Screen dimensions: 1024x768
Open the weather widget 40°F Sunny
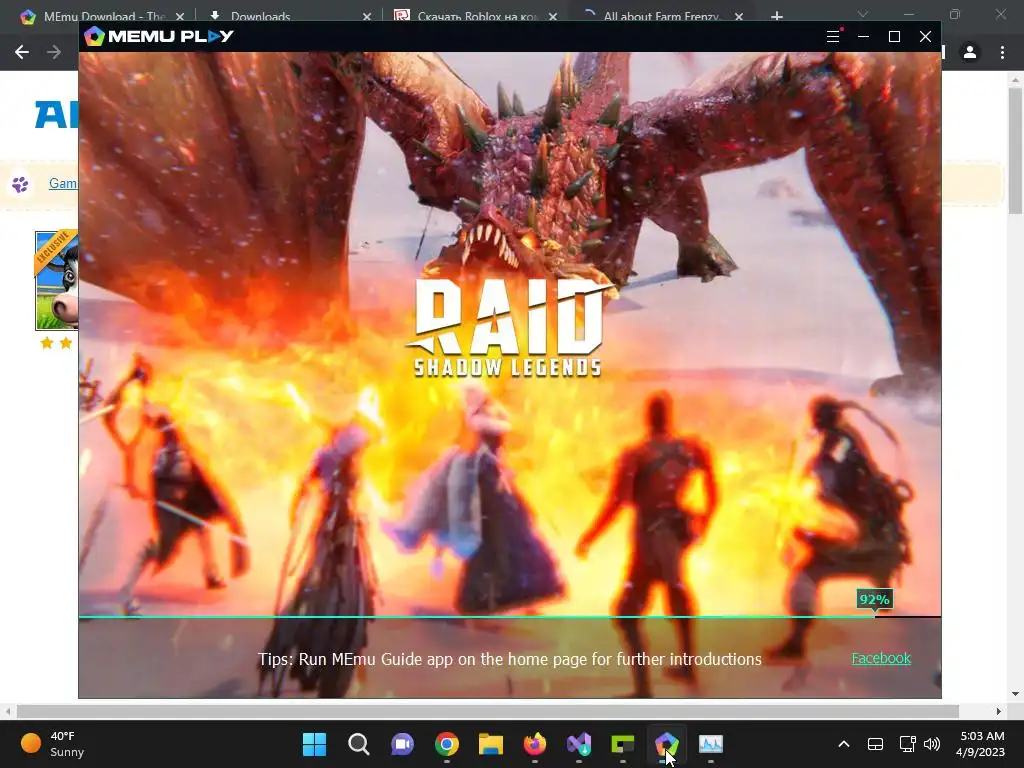point(54,744)
